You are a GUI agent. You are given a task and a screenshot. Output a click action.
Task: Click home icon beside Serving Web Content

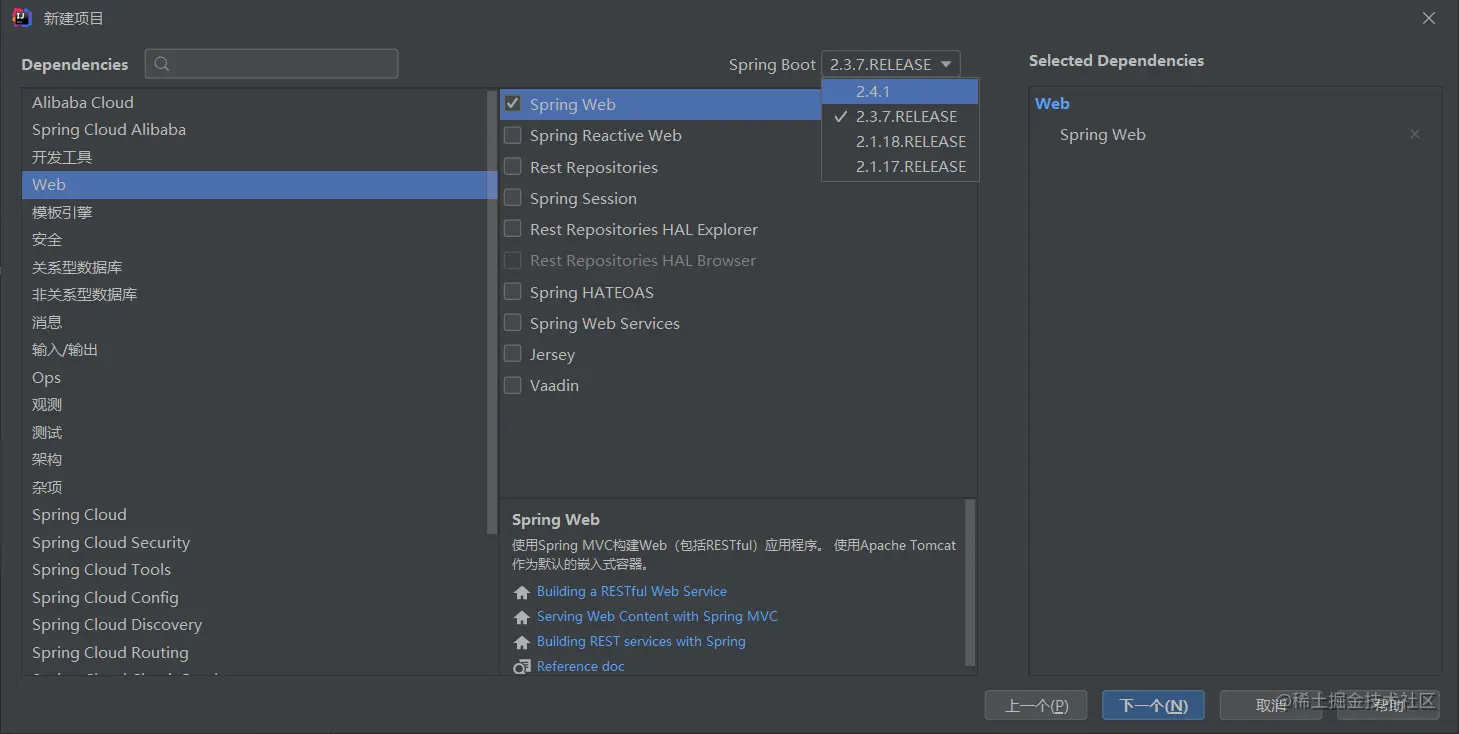[521, 617]
